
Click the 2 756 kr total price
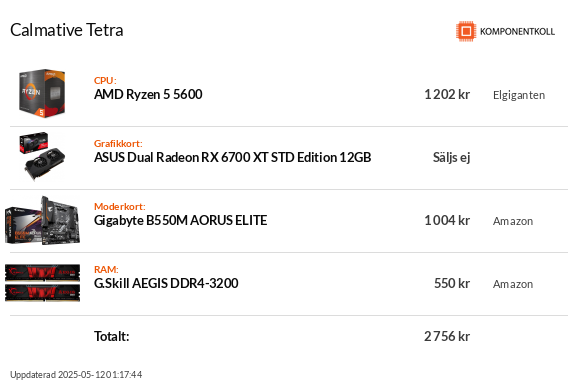point(447,336)
